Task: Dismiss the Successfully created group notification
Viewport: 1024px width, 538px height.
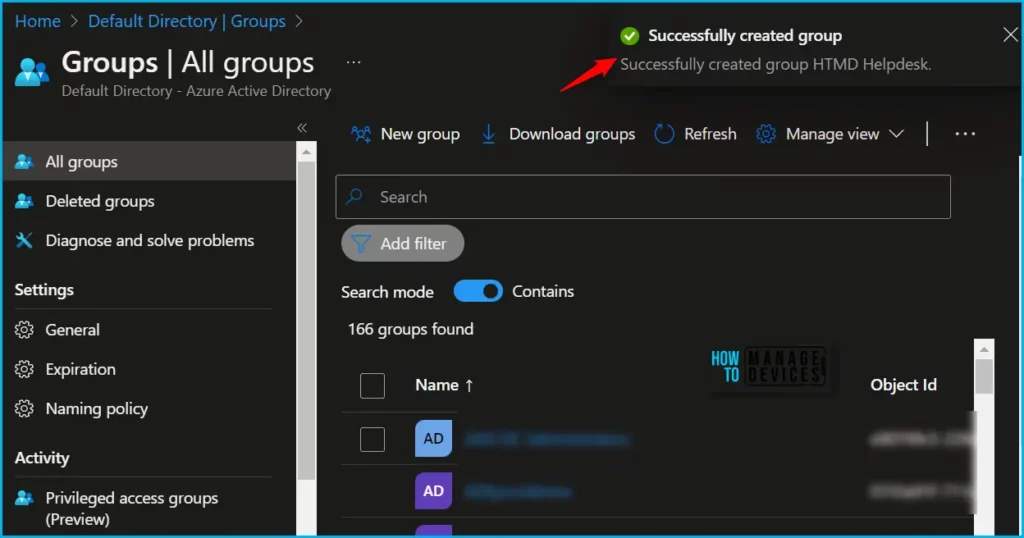Action: (x=1010, y=35)
